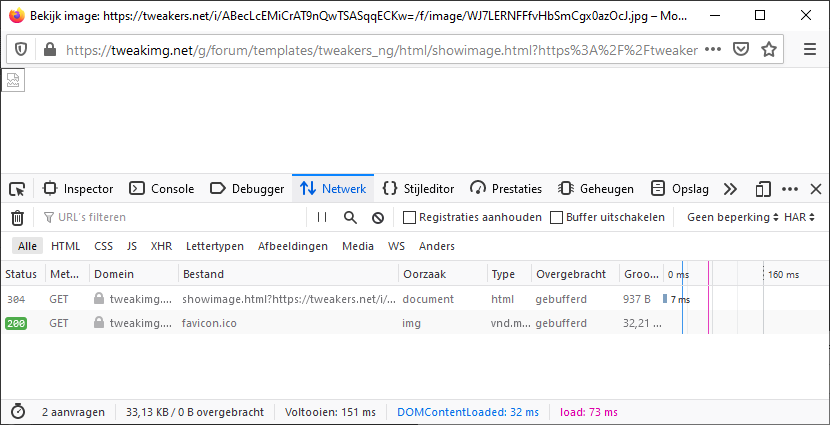
Task: Open network search magnifier icon
Action: (x=350, y=218)
